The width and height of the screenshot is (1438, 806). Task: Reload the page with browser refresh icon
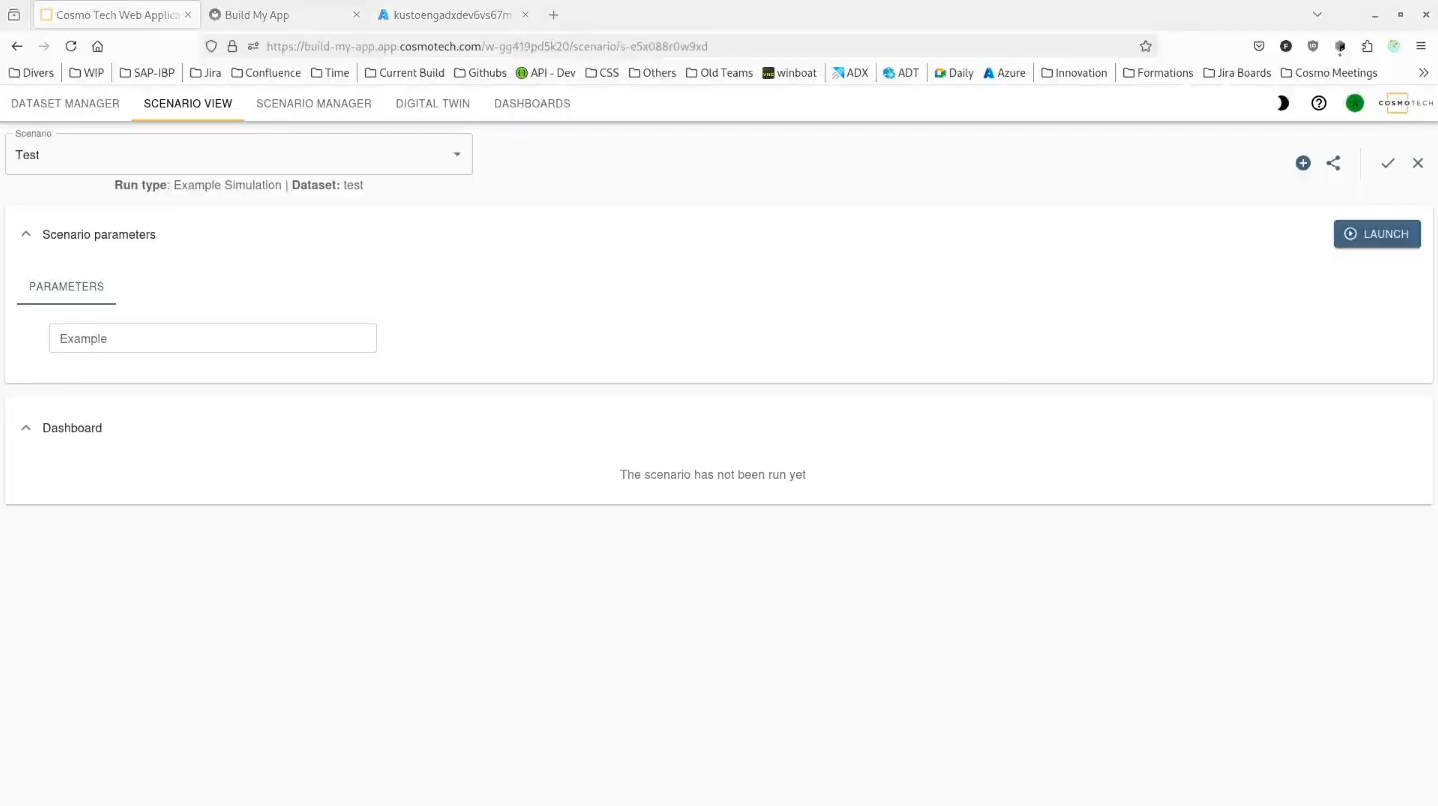pyautogui.click(x=71, y=46)
